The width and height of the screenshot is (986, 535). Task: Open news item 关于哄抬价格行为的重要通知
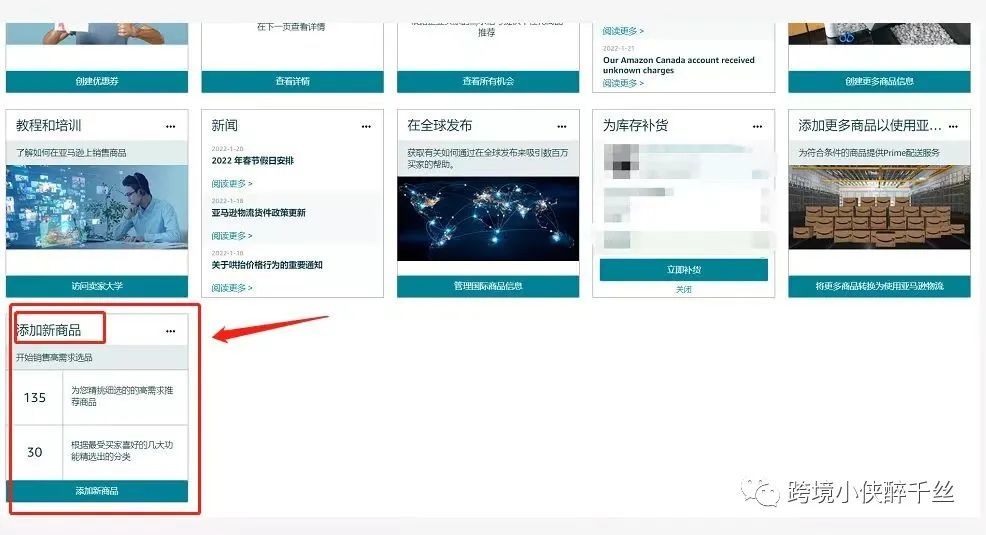coord(267,265)
